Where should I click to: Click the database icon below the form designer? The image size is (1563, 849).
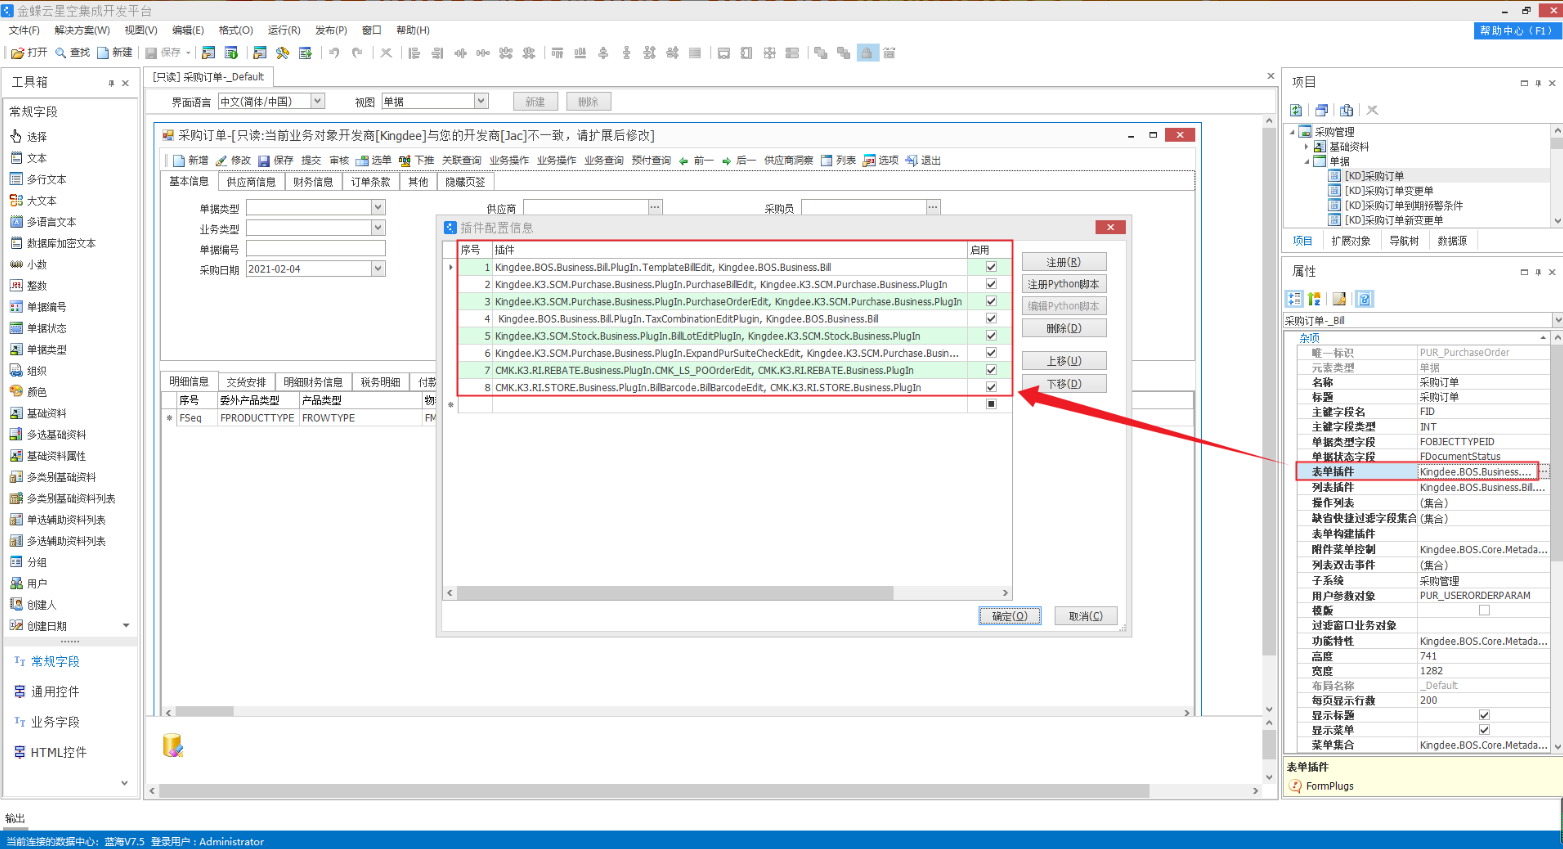click(x=173, y=745)
